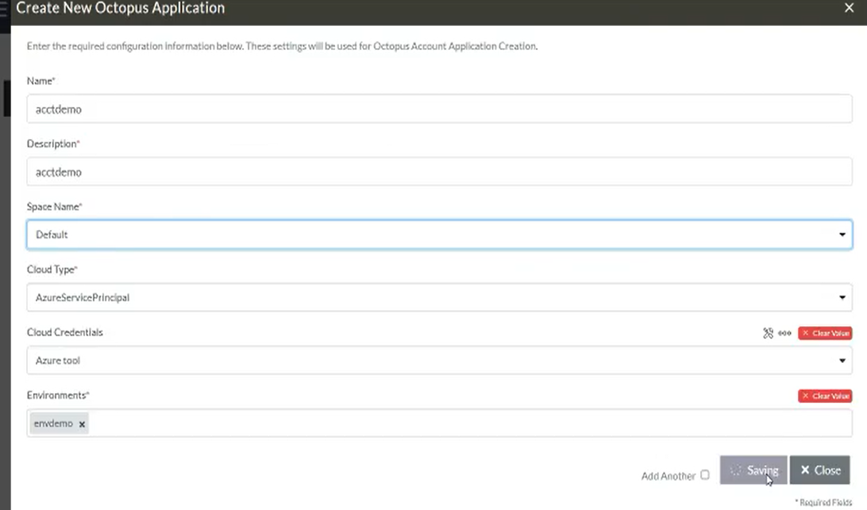867x510 pixels.
Task: Click the '* Required Fields' note
Action: [823, 502]
